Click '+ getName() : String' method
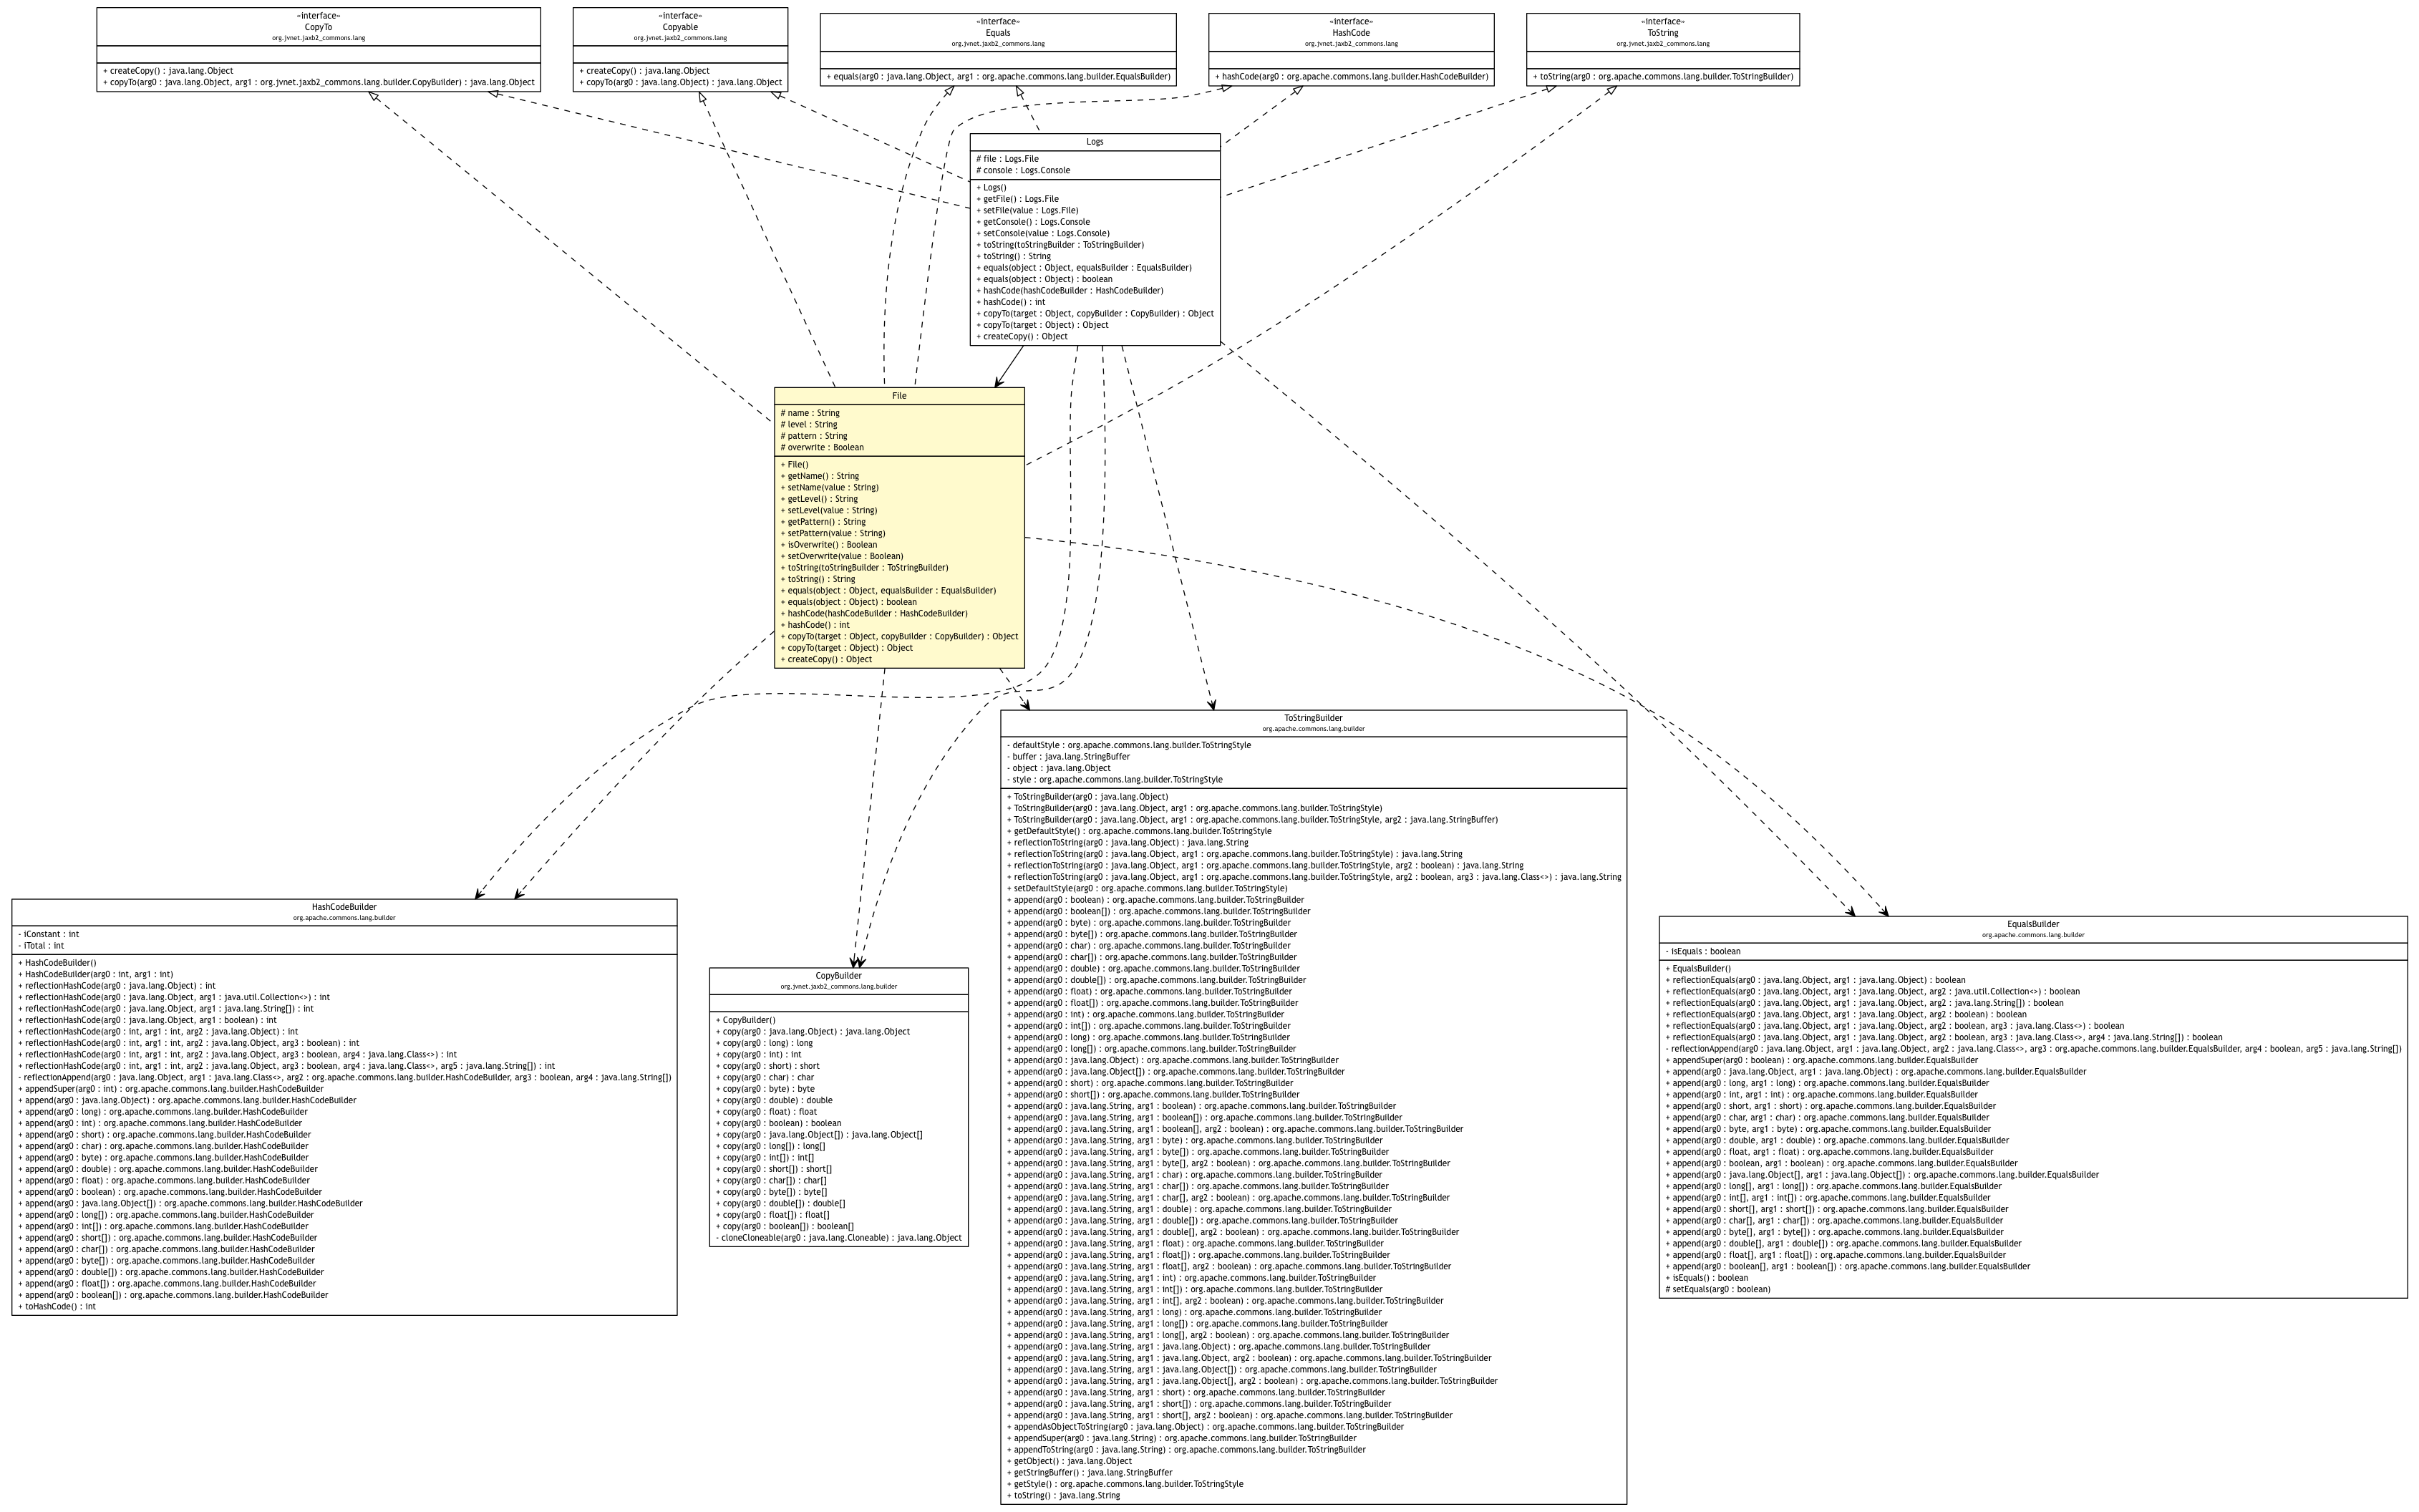 (x=819, y=477)
